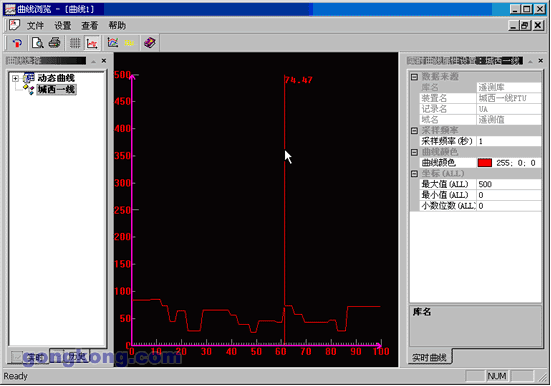Open the 设置 menu
Screen dimensions: 551x386
[63, 25]
